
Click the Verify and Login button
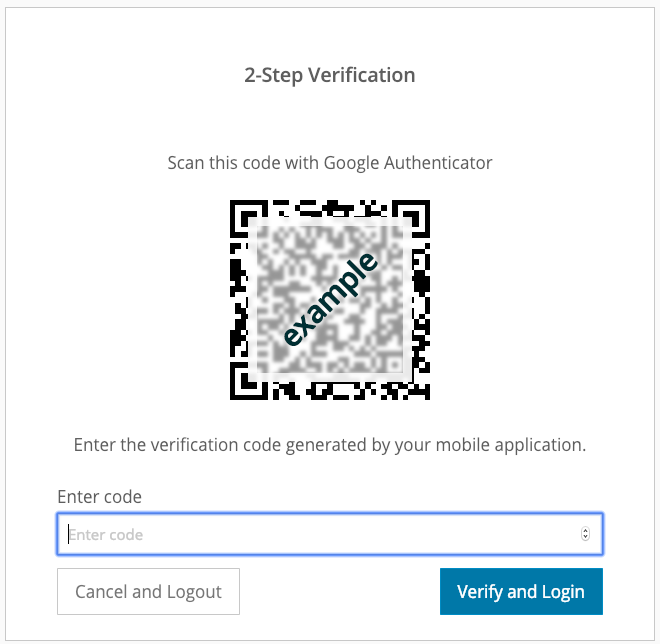click(x=521, y=591)
